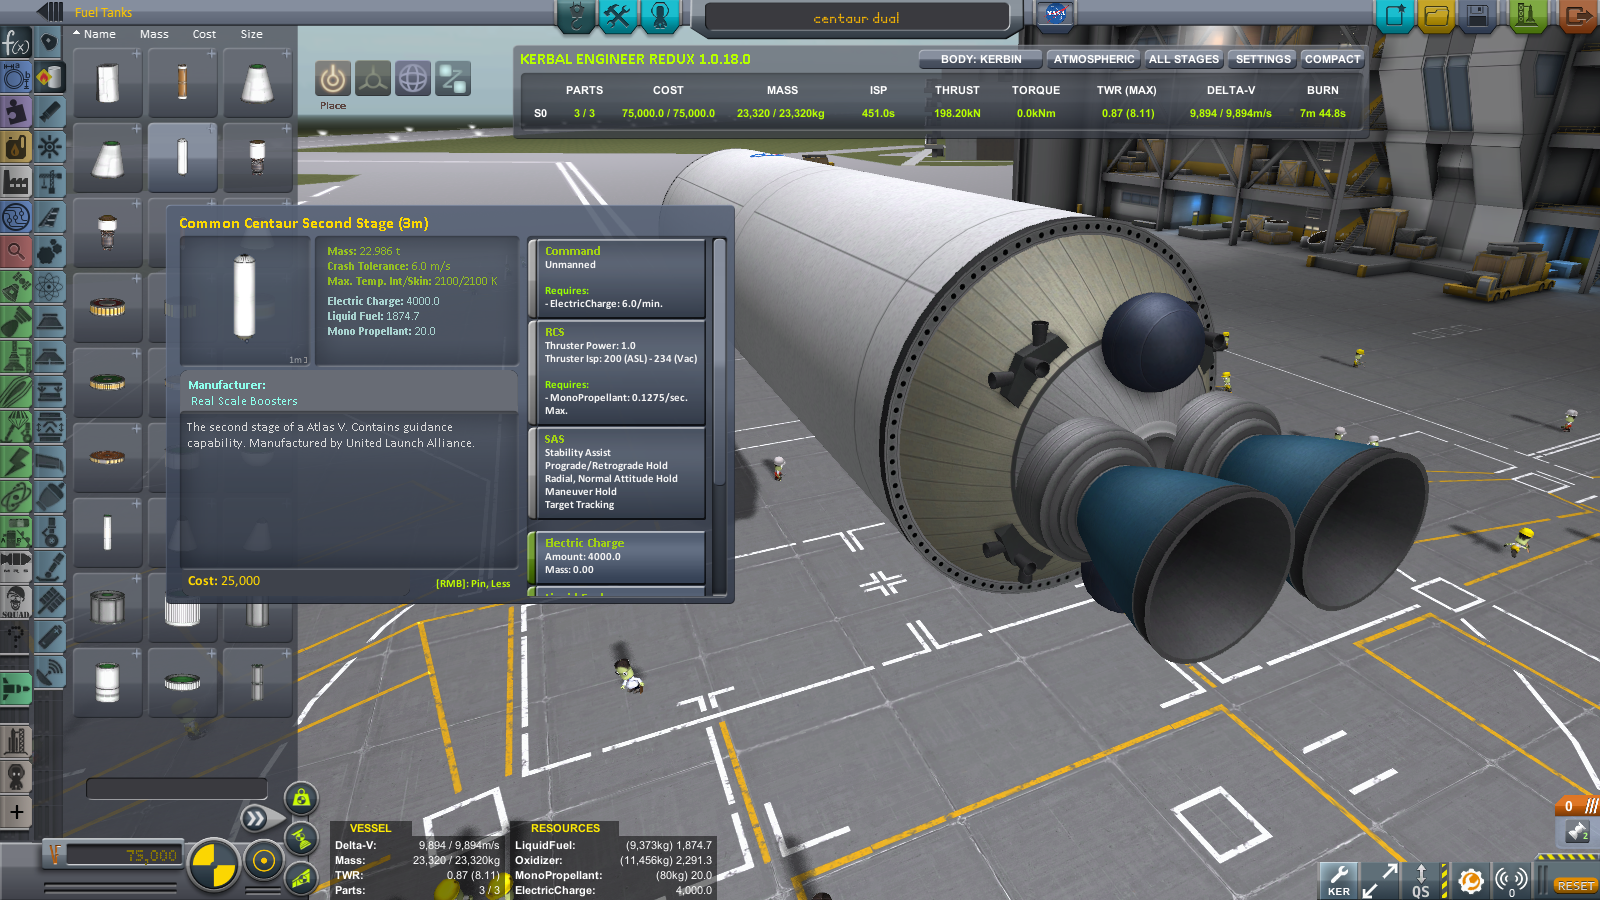Image resolution: width=1600 pixels, height=900 pixels.
Task: Sort parts by Cost
Action: click(x=204, y=34)
